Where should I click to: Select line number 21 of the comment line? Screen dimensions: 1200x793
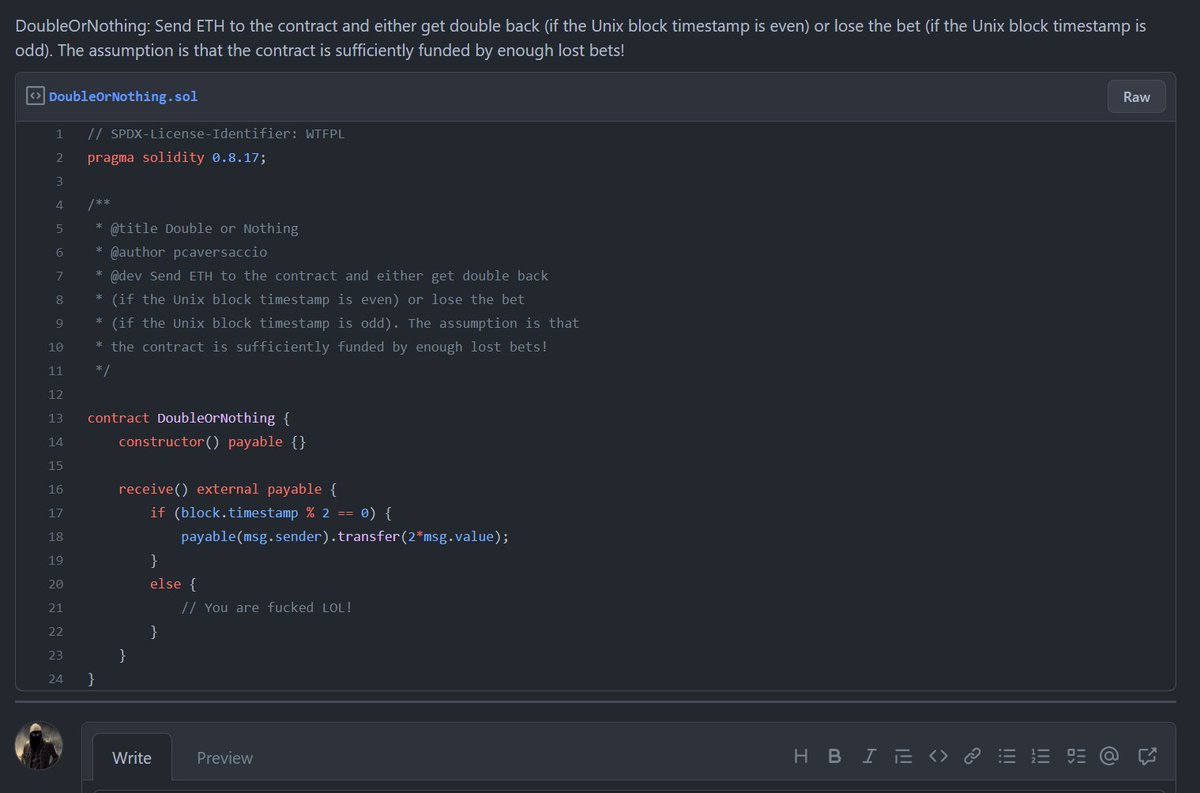pyautogui.click(x=56, y=608)
